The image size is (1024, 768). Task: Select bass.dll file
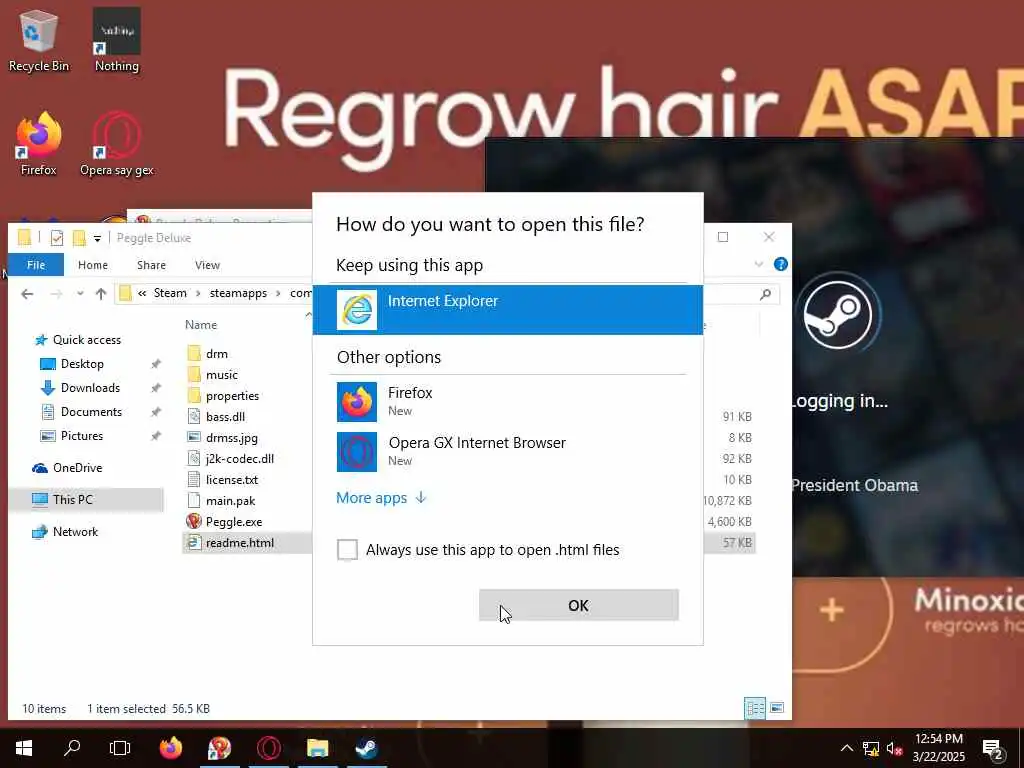[225, 417]
